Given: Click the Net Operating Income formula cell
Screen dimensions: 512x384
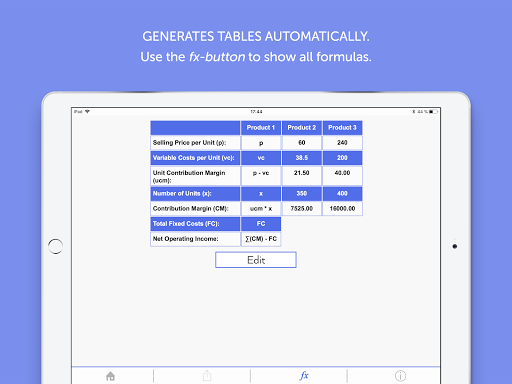Looking at the screenshot, I should [261, 239].
